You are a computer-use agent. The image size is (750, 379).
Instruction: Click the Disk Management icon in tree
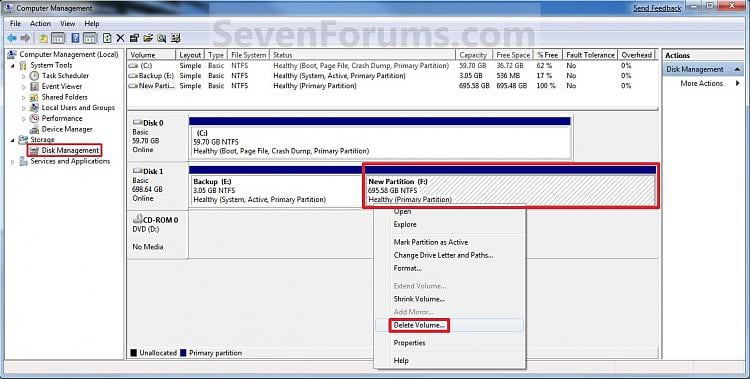click(34, 150)
